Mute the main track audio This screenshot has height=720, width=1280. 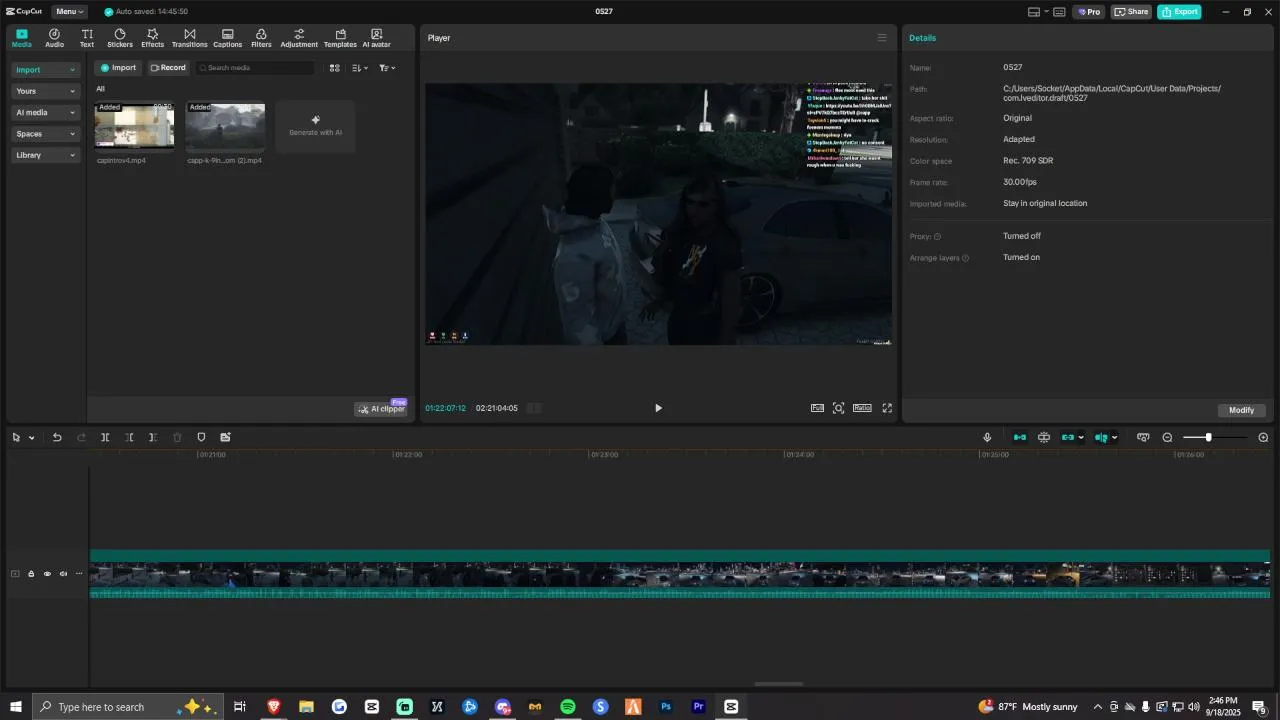click(63, 574)
